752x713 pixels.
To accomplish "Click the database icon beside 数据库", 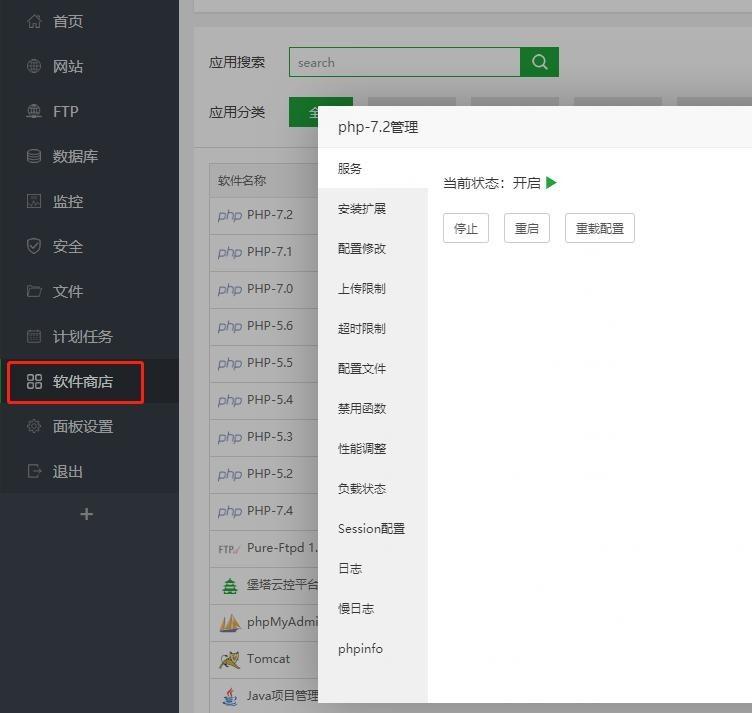I will (34, 156).
